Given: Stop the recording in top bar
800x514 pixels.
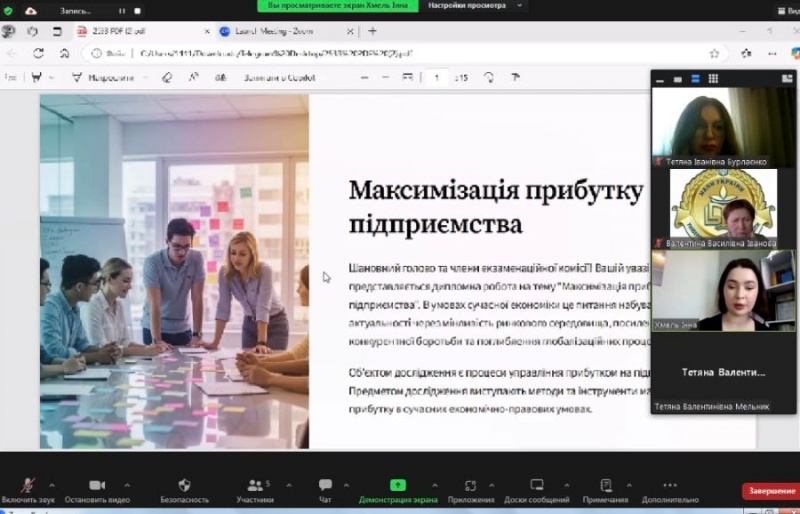Looking at the screenshot, I should tap(137, 10).
